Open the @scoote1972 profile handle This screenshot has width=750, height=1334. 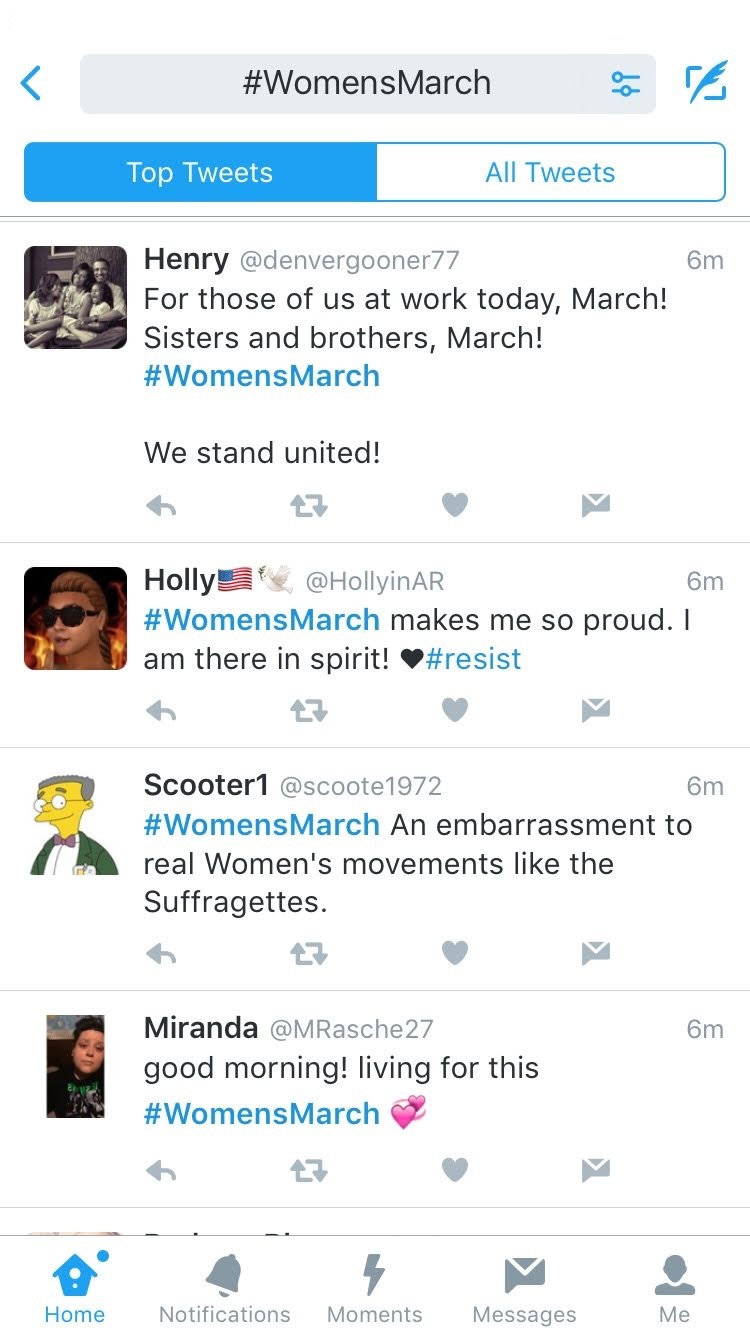coord(360,786)
